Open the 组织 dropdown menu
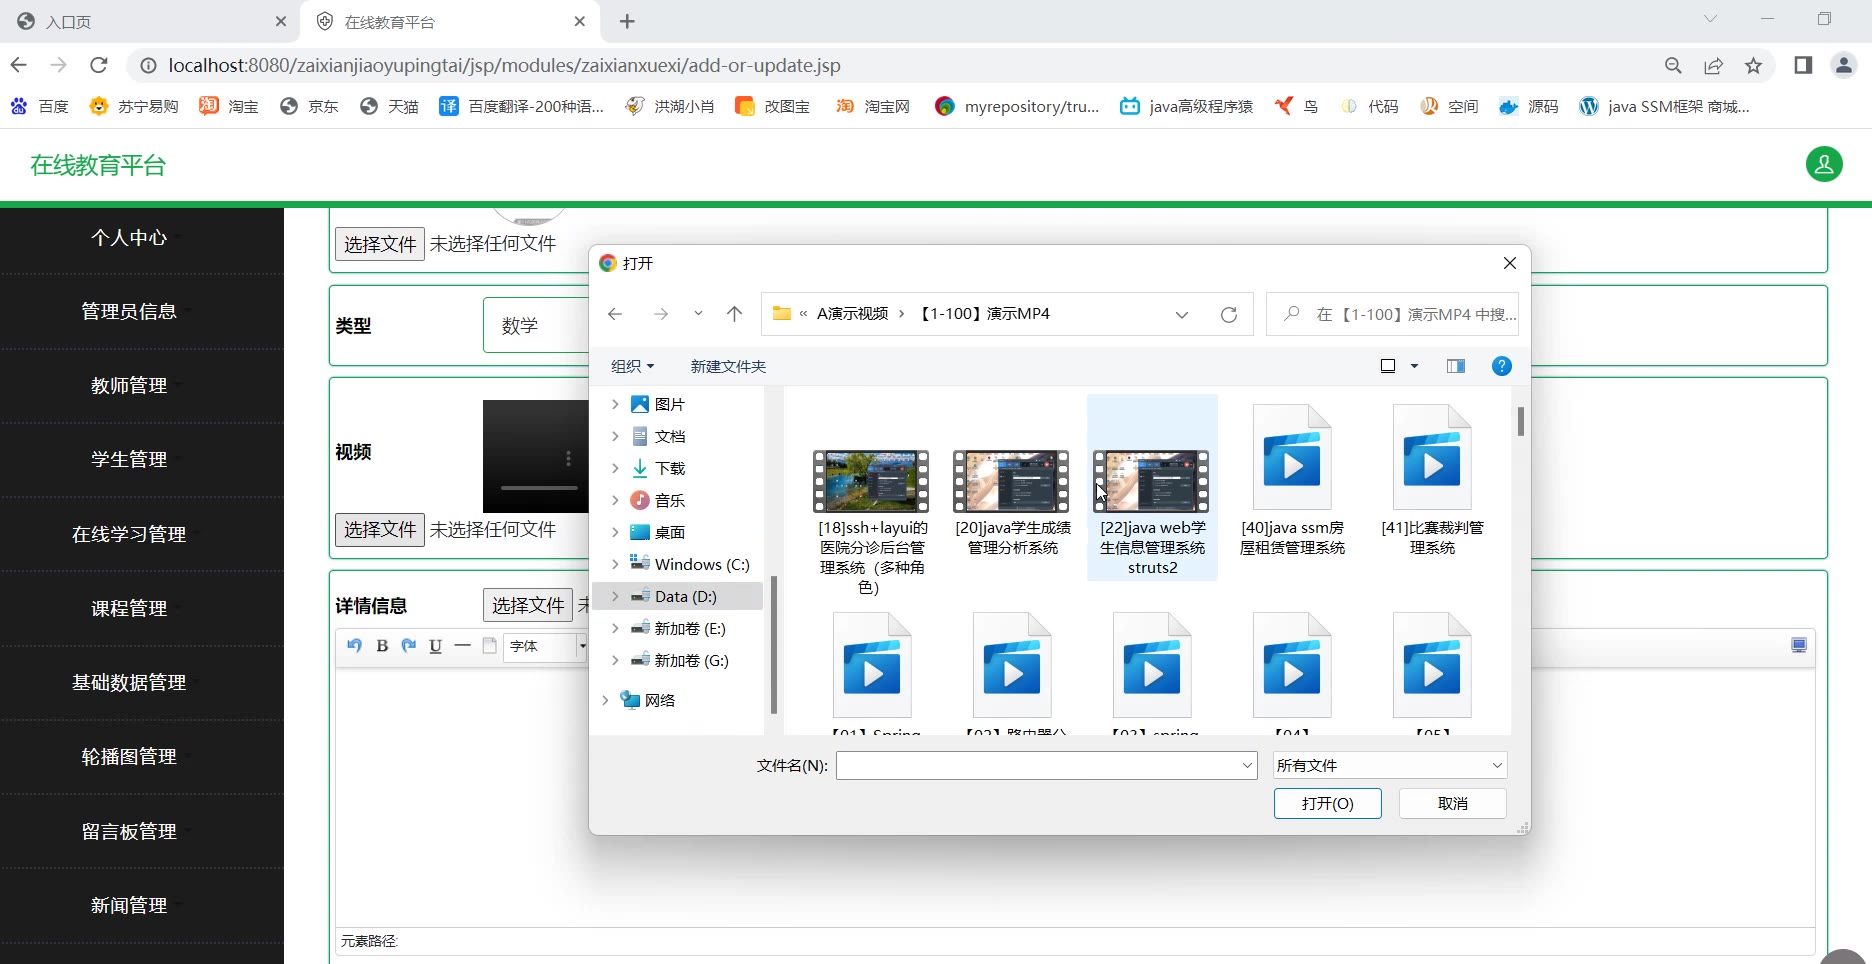The height and width of the screenshot is (964, 1872). pyautogui.click(x=632, y=366)
